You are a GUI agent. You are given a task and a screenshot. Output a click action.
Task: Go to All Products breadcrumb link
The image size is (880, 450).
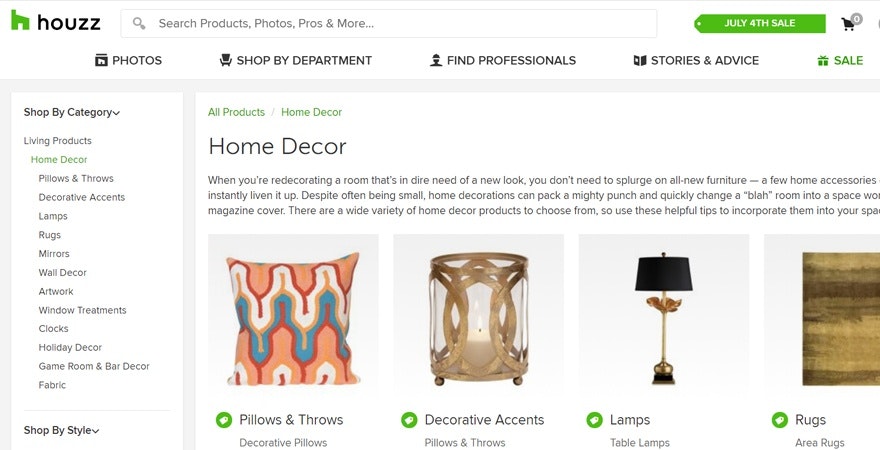point(236,112)
